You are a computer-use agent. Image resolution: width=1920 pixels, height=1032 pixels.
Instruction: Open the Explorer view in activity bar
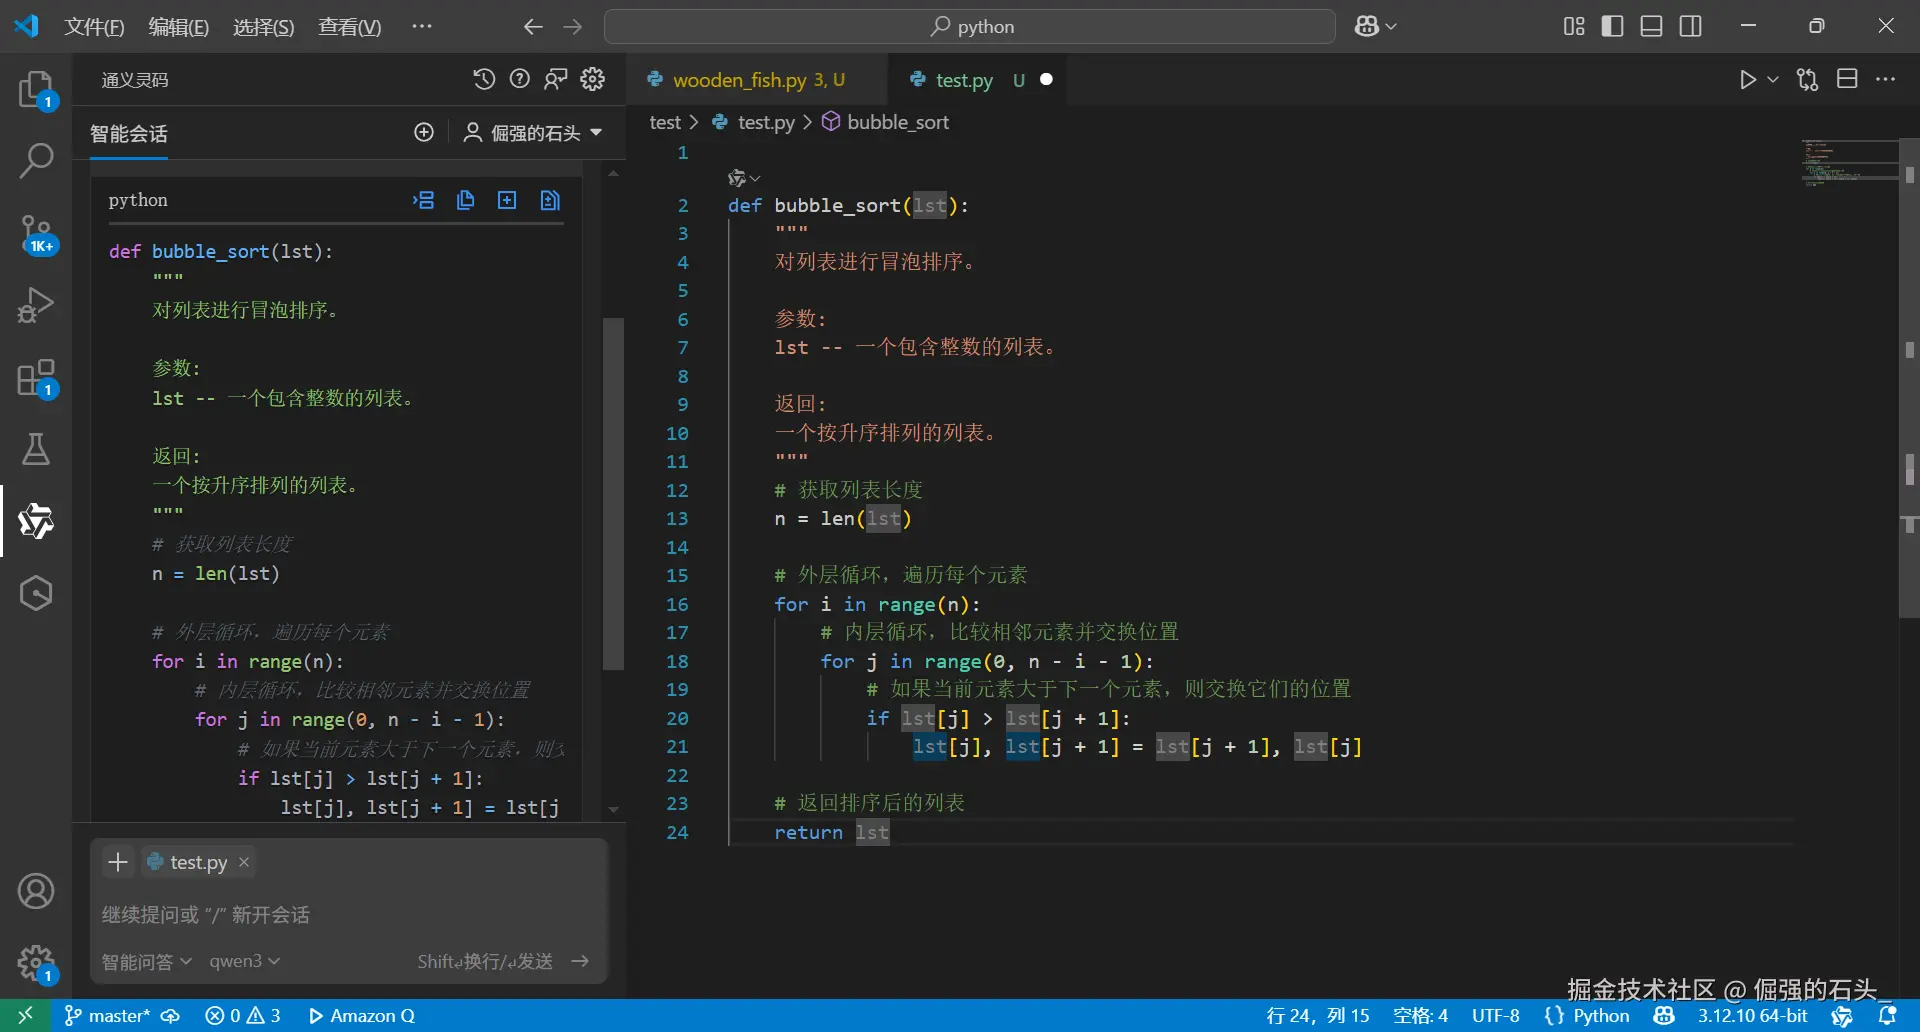point(36,90)
